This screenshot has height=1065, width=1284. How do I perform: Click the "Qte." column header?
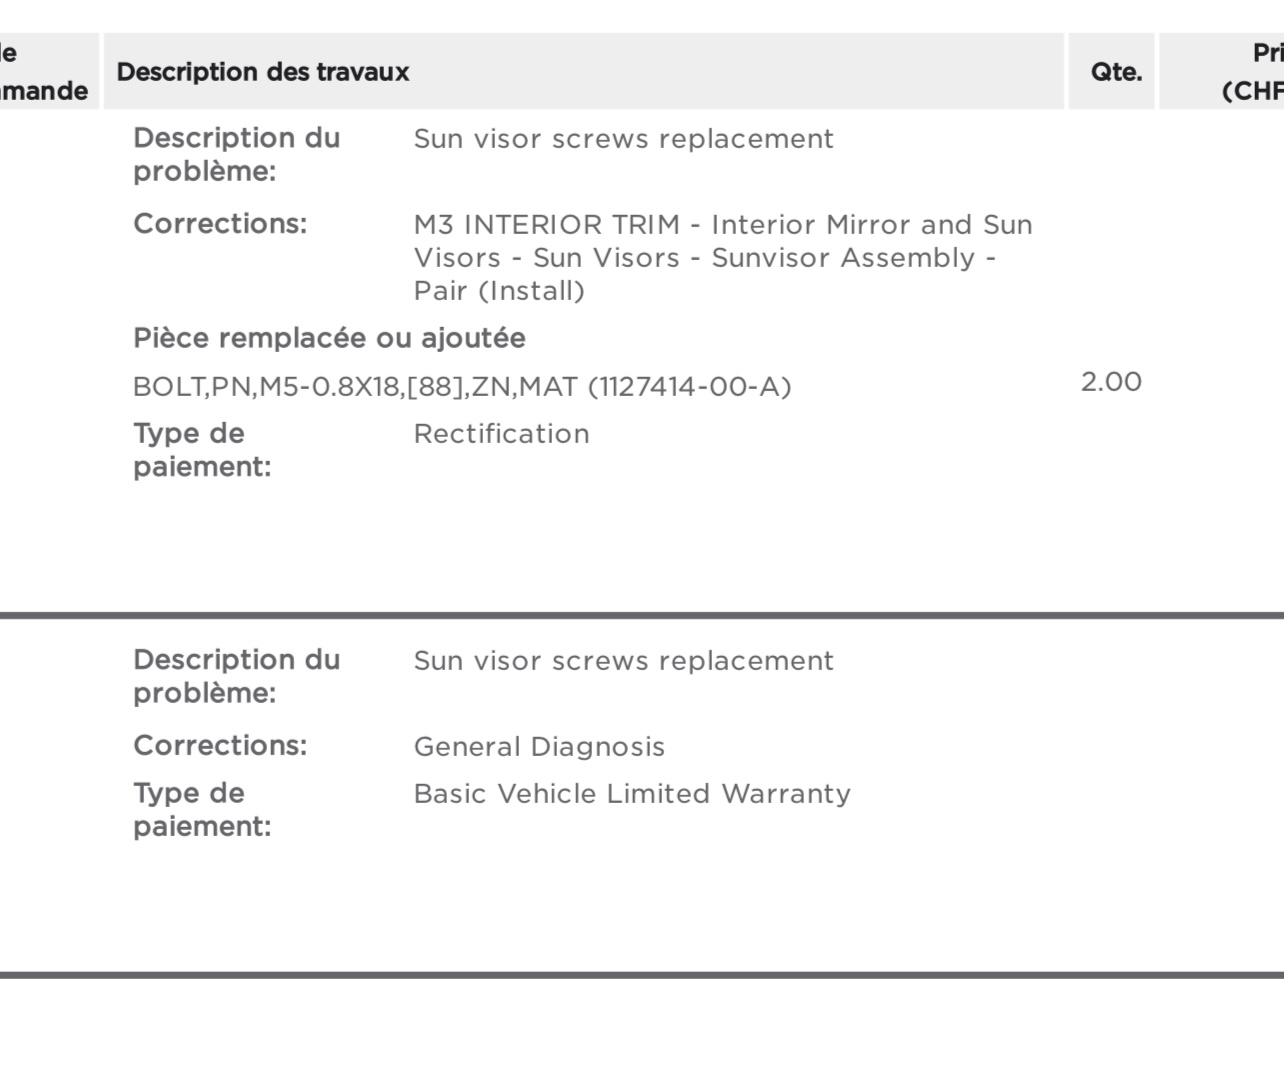coord(1116,72)
